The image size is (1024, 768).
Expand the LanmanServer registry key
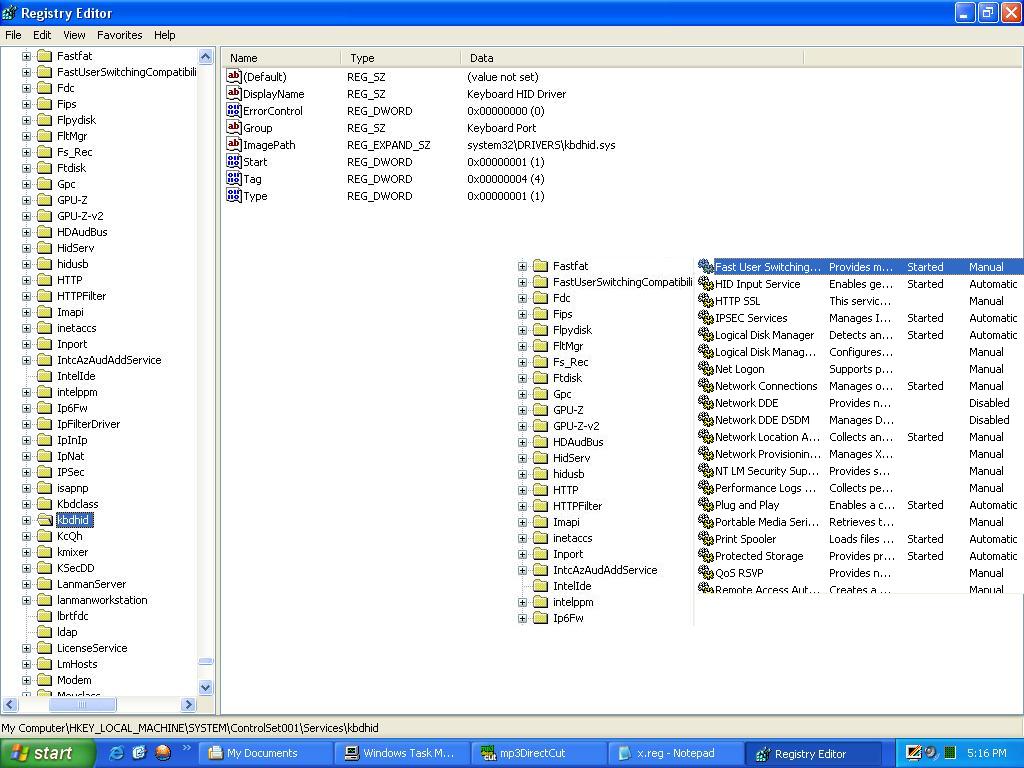[x=27, y=584]
